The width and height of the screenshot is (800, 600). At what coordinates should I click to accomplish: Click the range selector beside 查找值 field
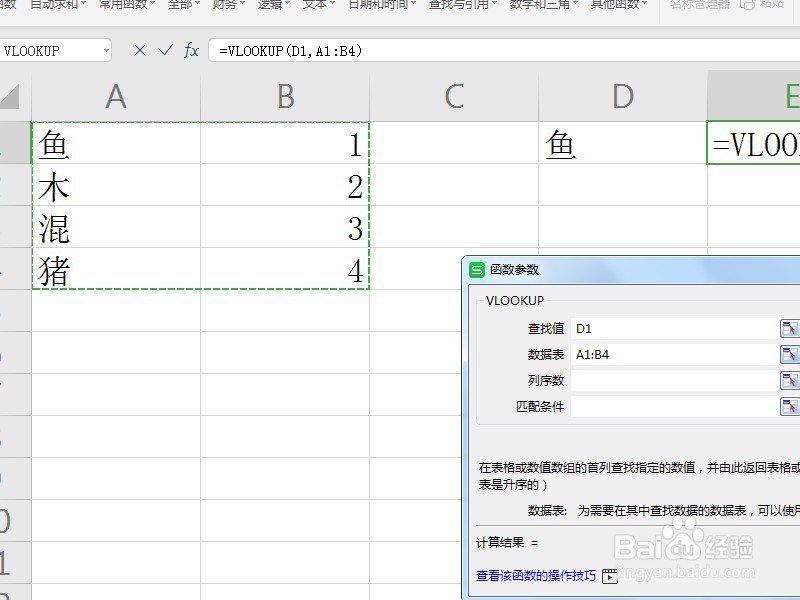click(790, 327)
